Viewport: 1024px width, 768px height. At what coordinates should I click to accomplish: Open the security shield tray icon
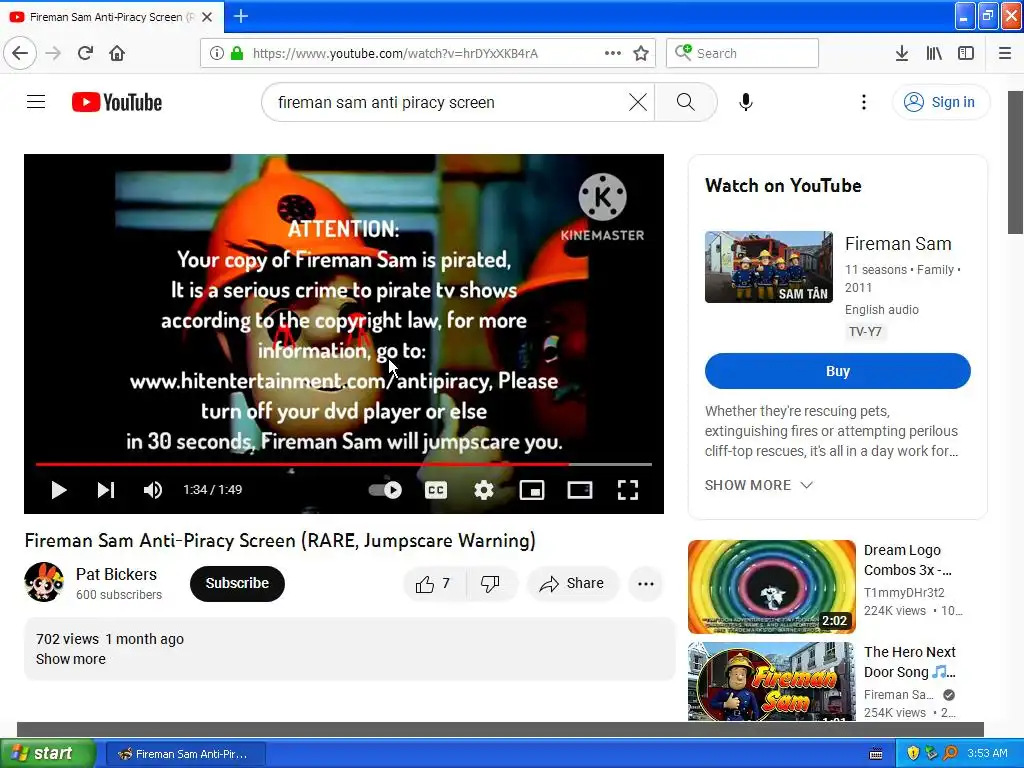click(913, 754)
